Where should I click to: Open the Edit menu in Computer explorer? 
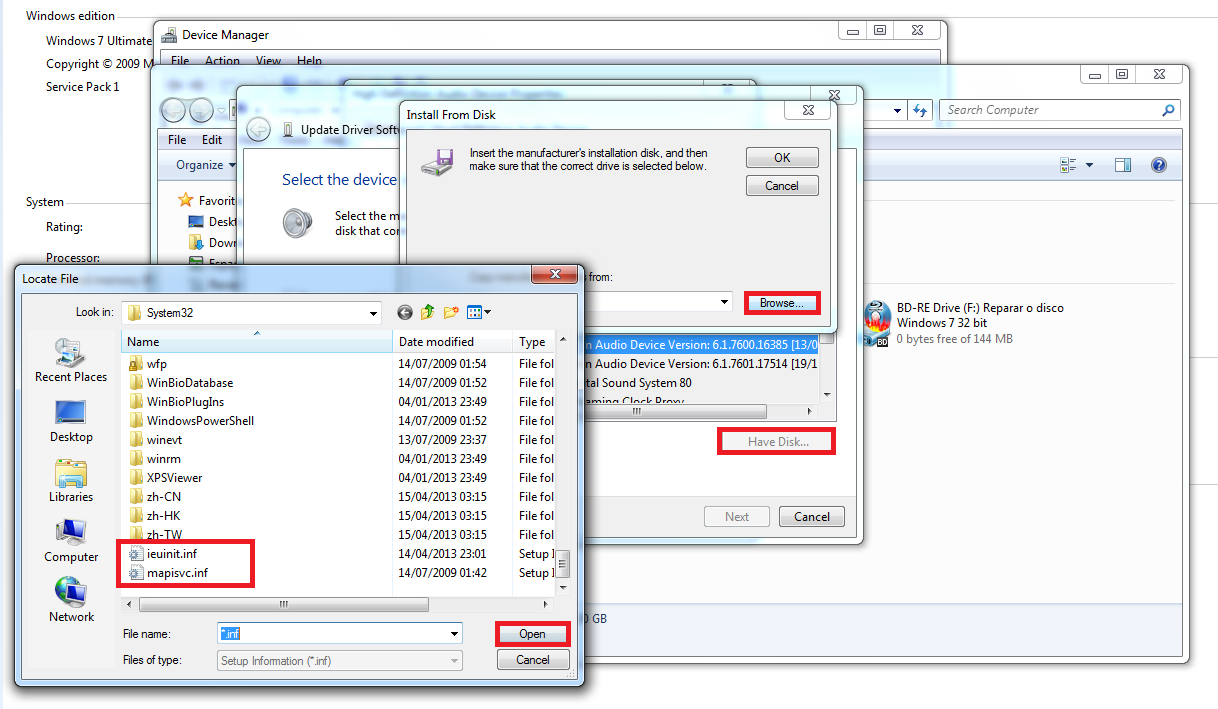tap(212, 140)
